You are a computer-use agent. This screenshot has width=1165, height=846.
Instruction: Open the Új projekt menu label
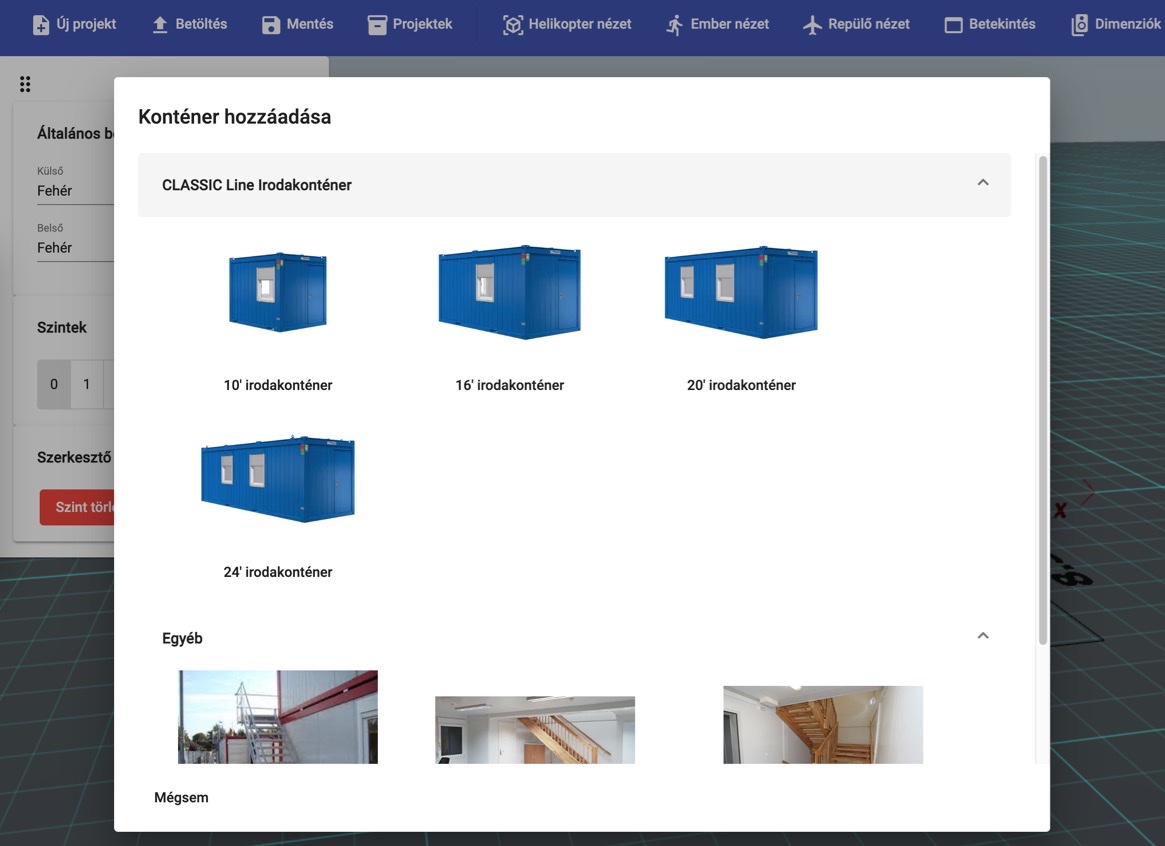coord(86,24)
